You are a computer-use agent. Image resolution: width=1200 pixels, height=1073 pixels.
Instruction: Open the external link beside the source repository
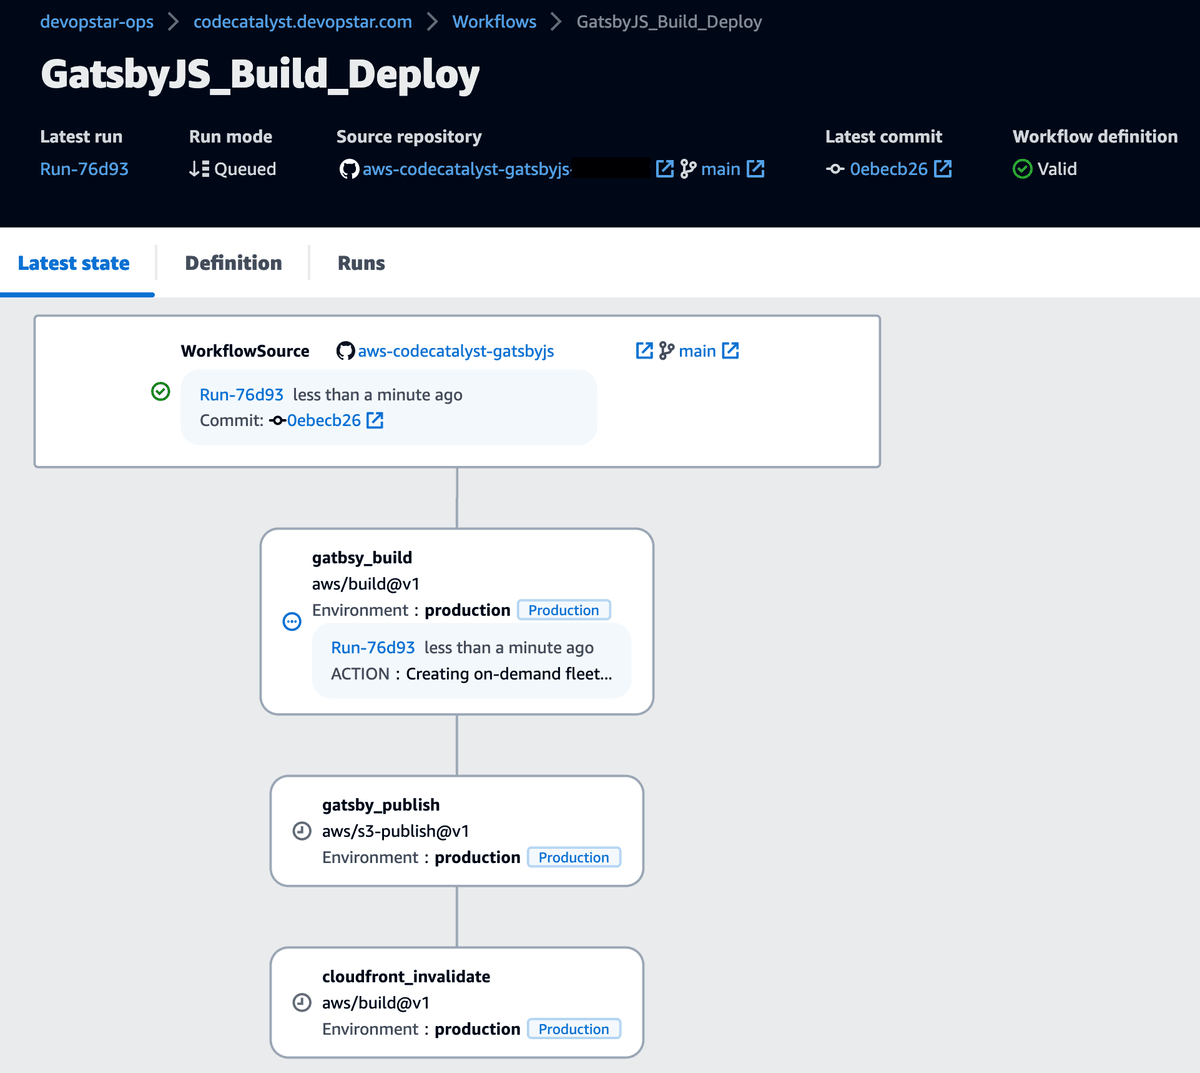pyautogui.click(x=664, y=169)
